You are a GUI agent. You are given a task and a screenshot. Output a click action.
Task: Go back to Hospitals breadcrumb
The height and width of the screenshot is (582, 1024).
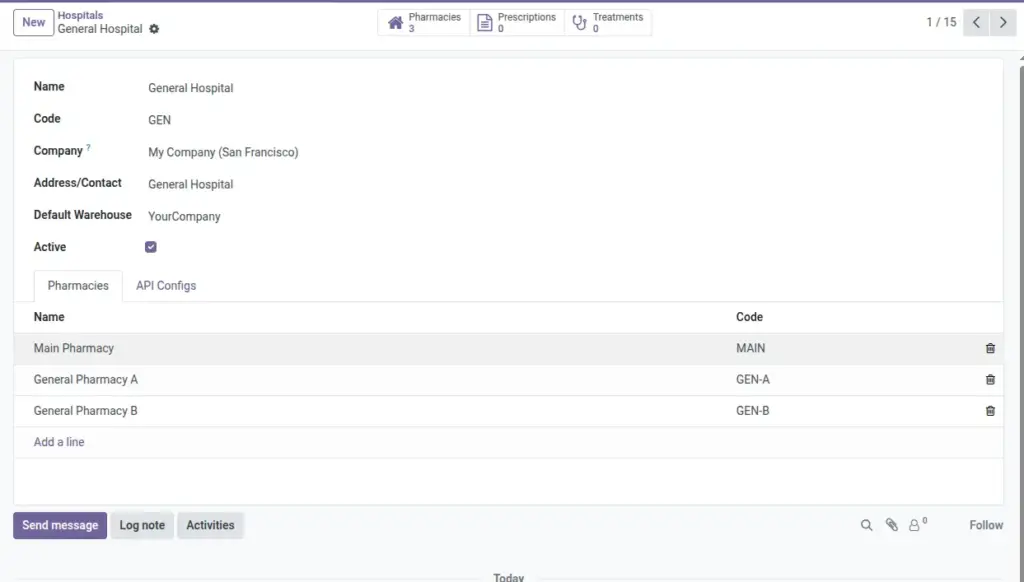point(80,15)
